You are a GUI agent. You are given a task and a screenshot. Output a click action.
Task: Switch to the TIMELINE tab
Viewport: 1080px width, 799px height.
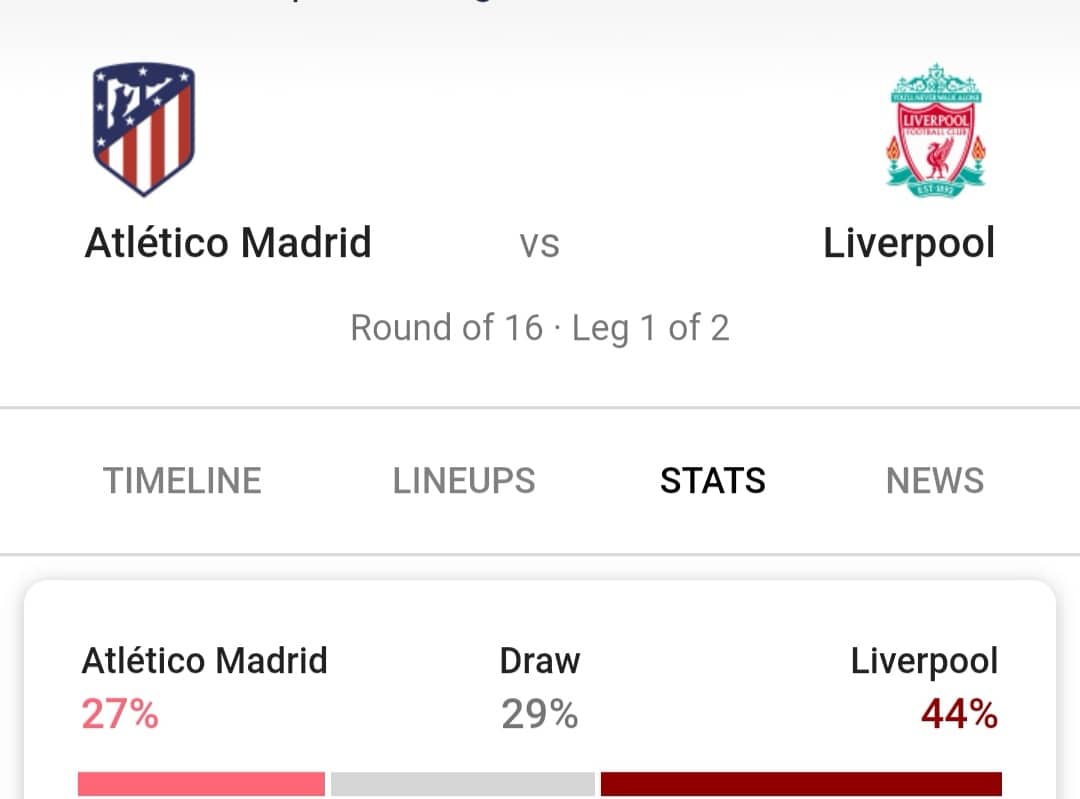[x=183, y=481]
